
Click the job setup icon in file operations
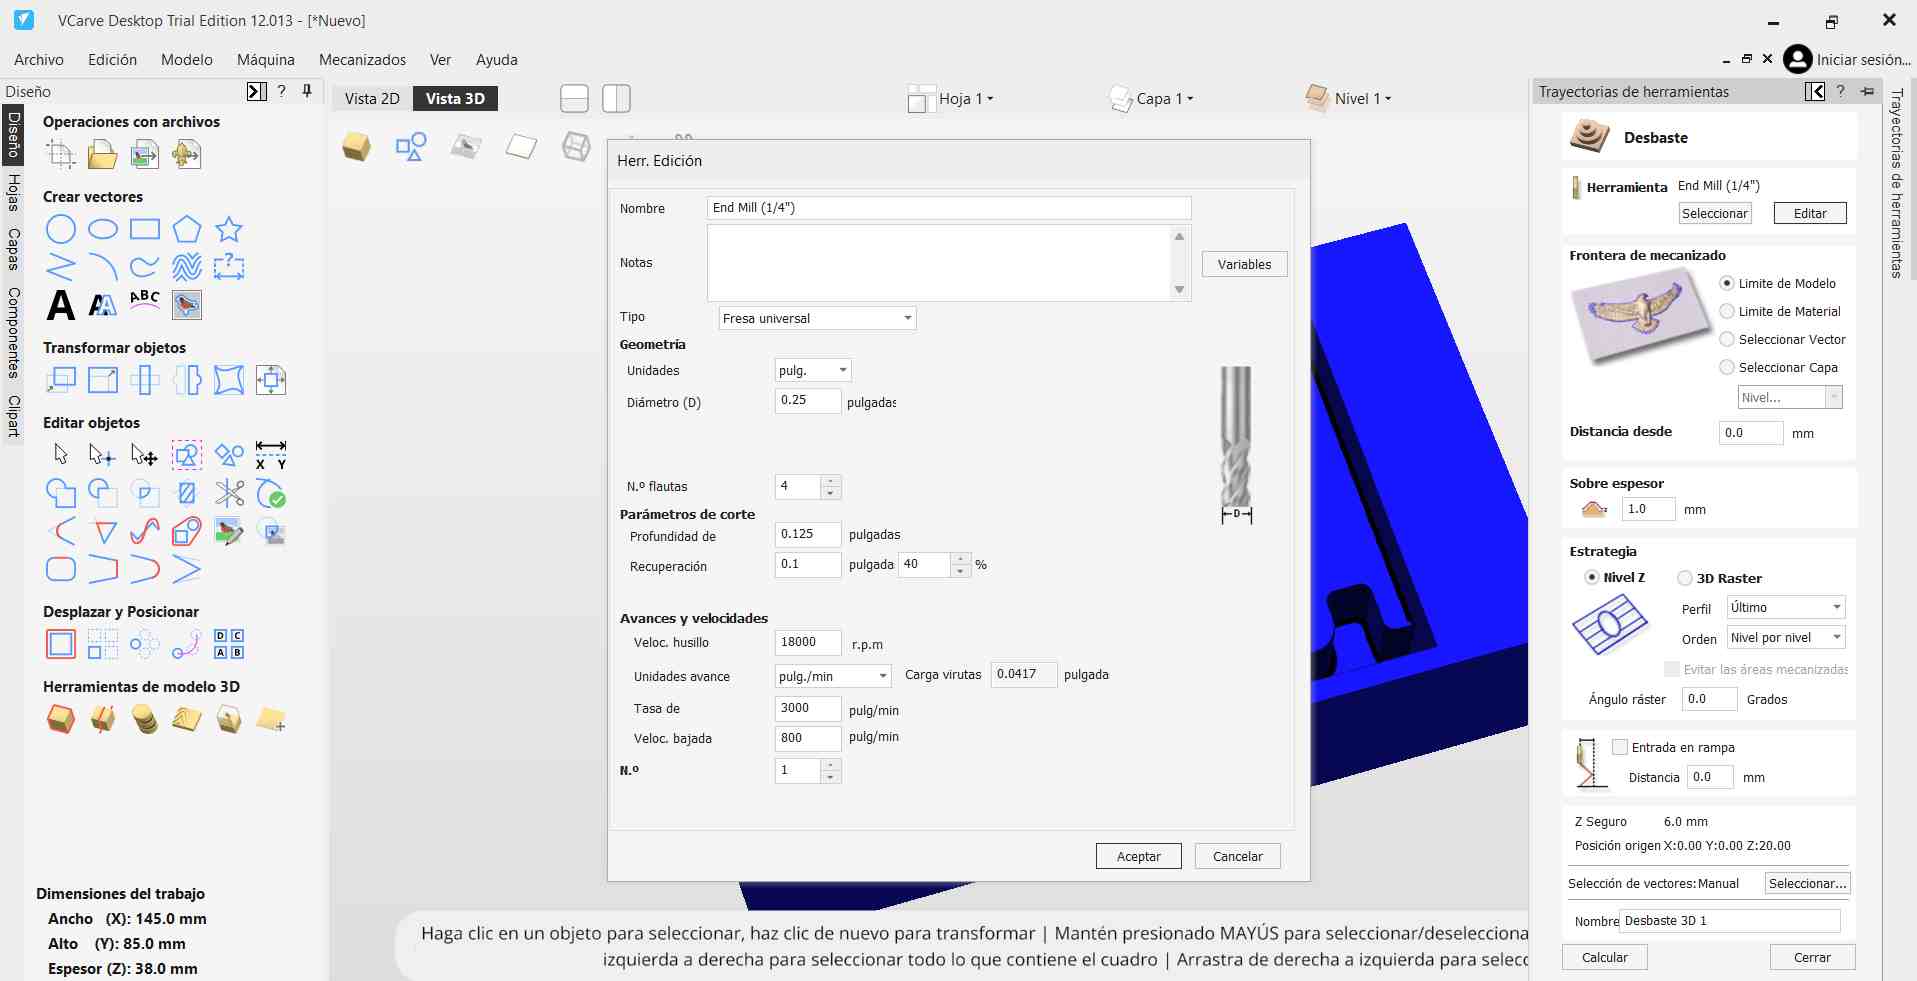pyautogui.click(x=61, y=154)
